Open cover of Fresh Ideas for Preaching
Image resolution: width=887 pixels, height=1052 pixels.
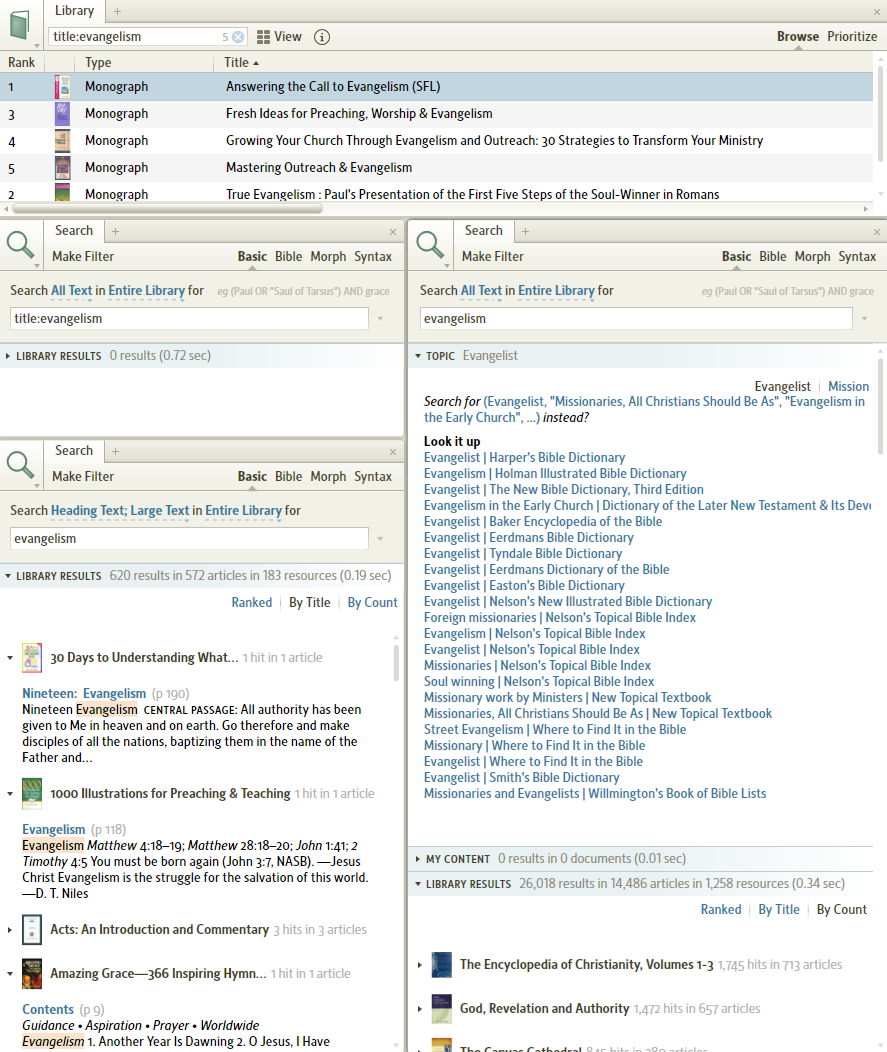point(62,114)
